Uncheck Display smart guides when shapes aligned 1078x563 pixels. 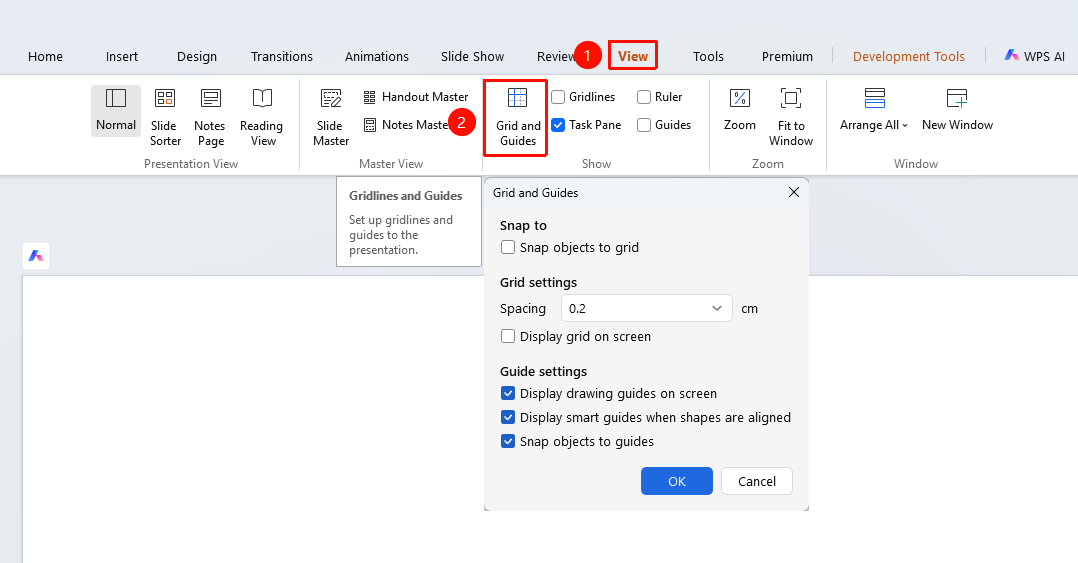pyautogui.click(x=508, y=417)
